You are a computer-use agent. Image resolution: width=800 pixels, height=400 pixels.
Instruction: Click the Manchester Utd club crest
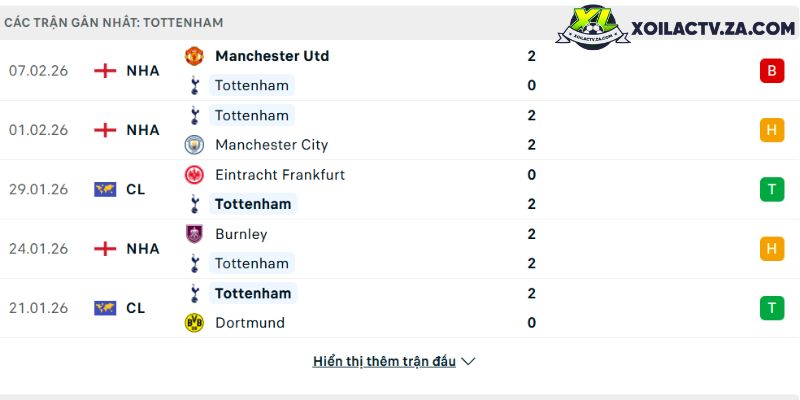tap(194, 56)
